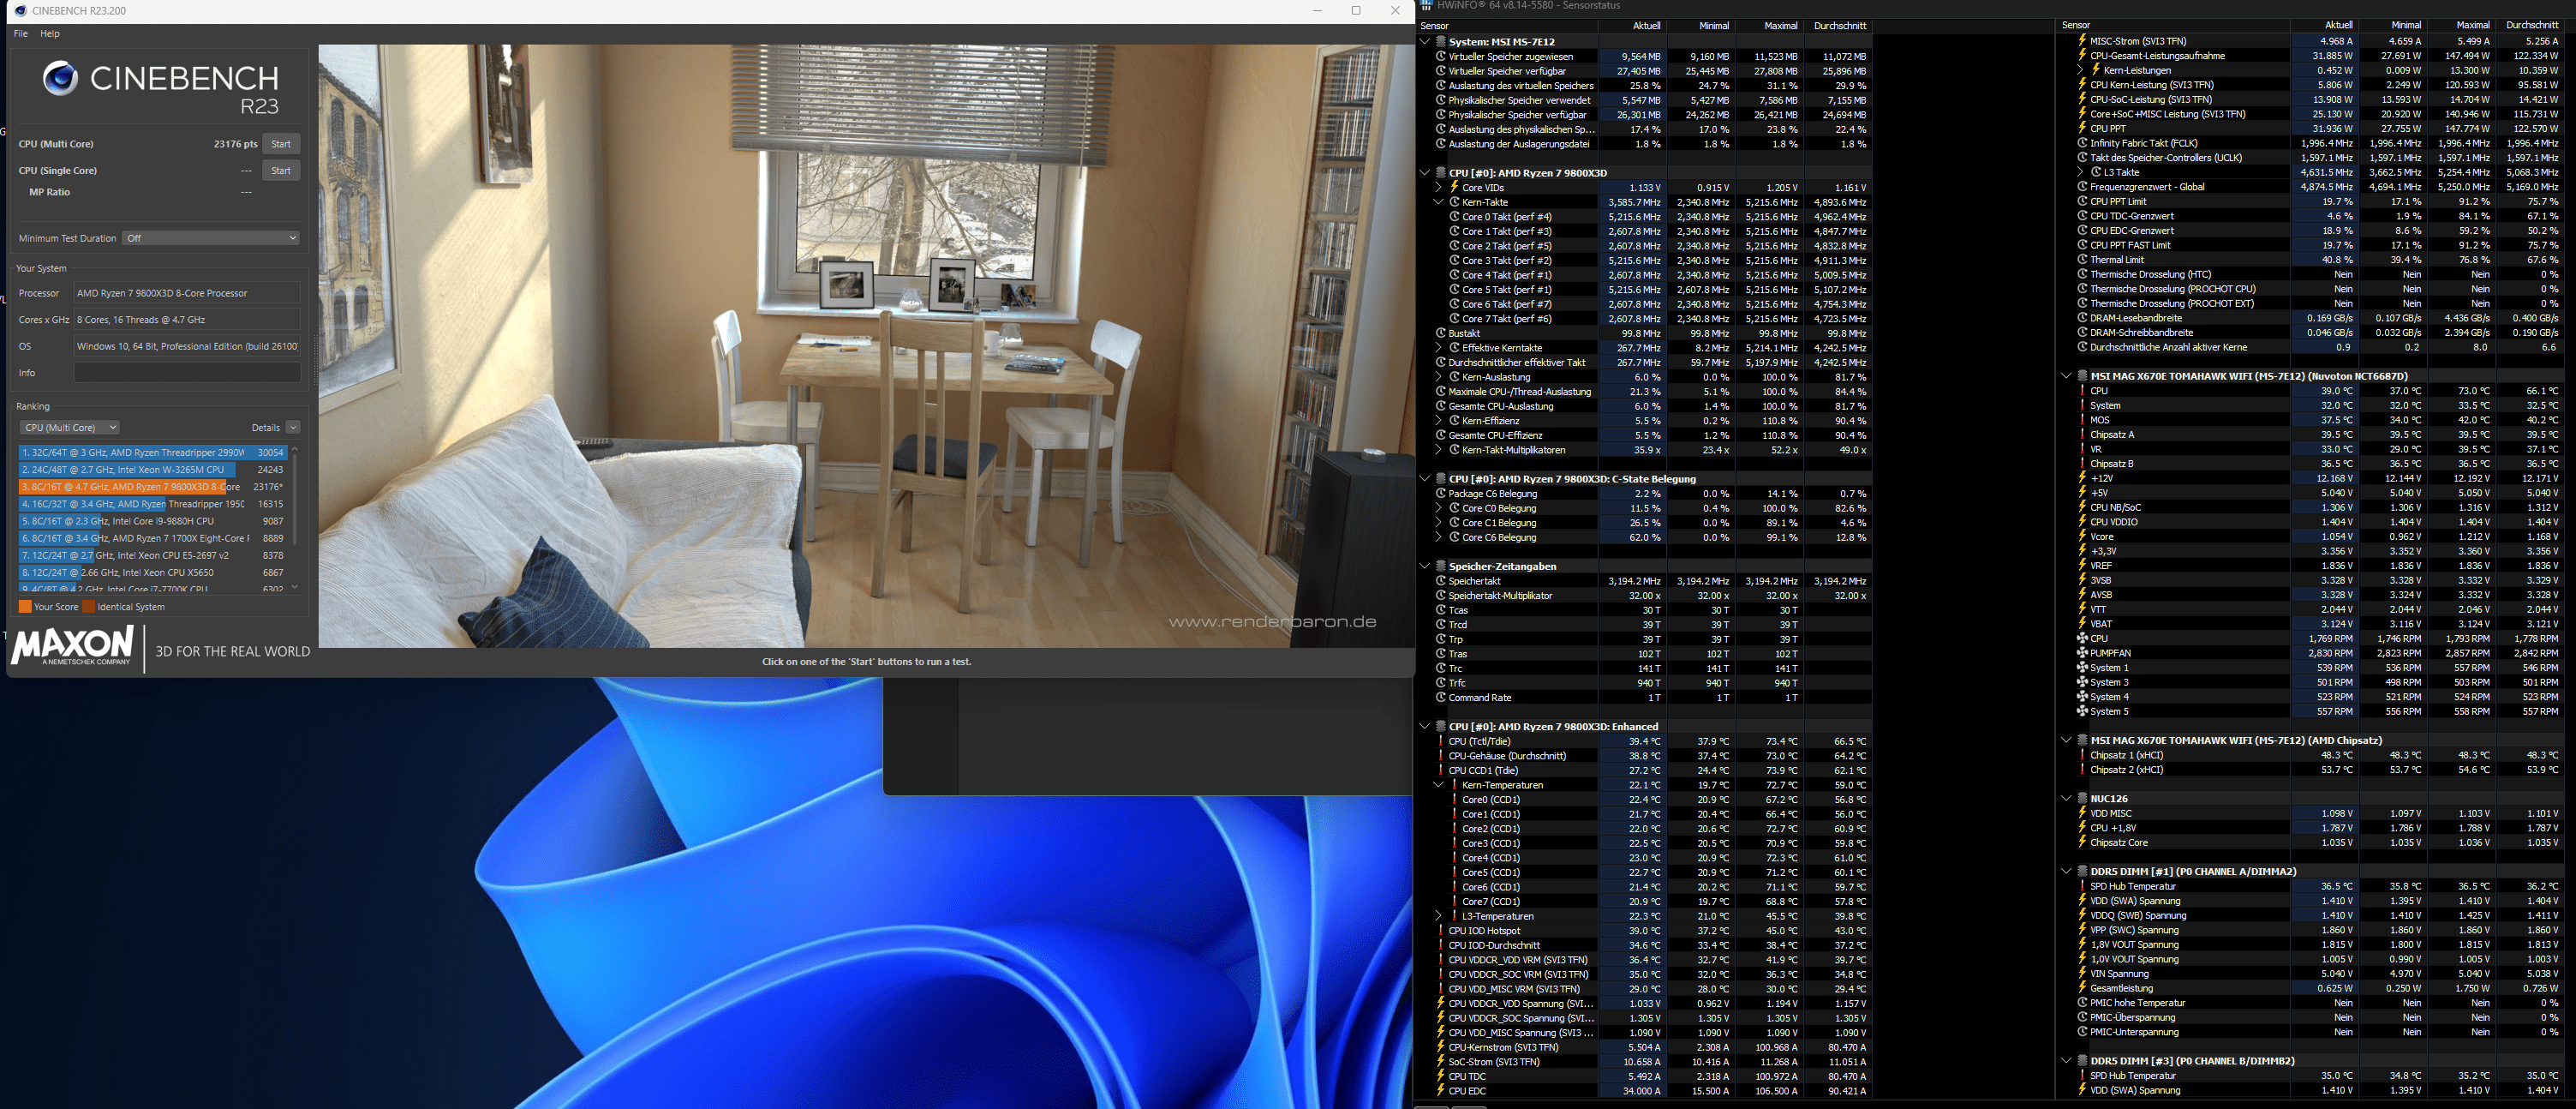The width and height of the screenshot is (2576, 1109).
Task: Open Minimum Test Duration dropdown
Action: 211,238
